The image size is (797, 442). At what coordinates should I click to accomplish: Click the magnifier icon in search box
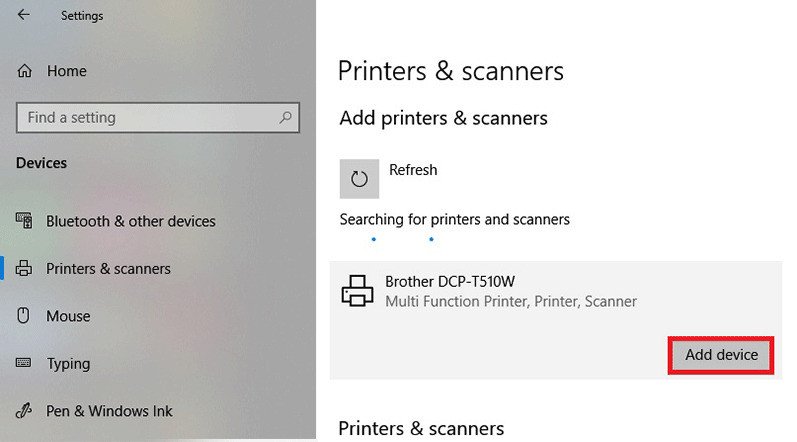[285, 118]
